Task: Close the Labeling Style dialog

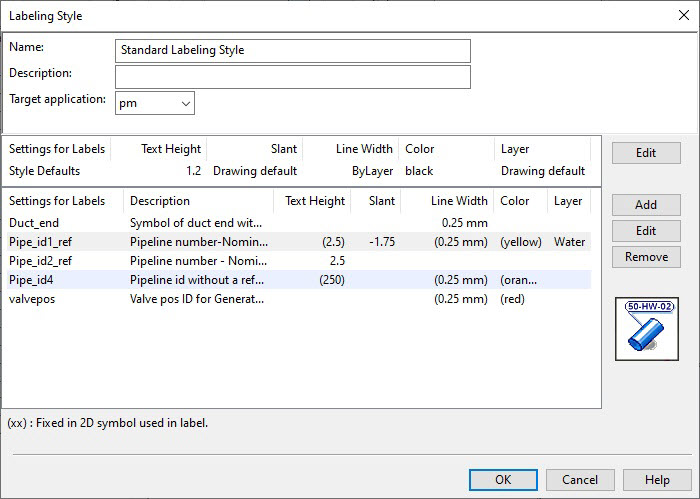Action: (x=683, y=15)
